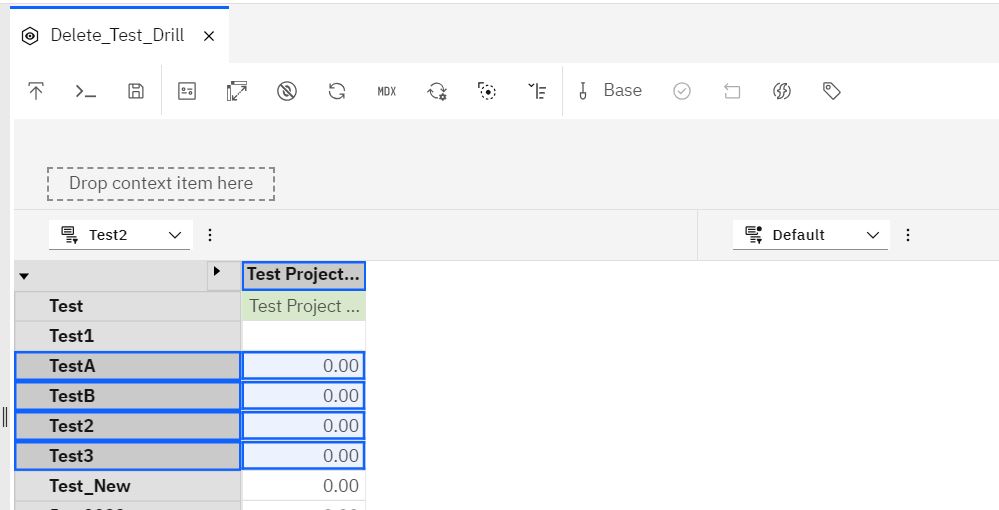The height and width of the screenshot is (510, 999).
Task: Select the 'Test Project...' column header
Action: (303, 275)
